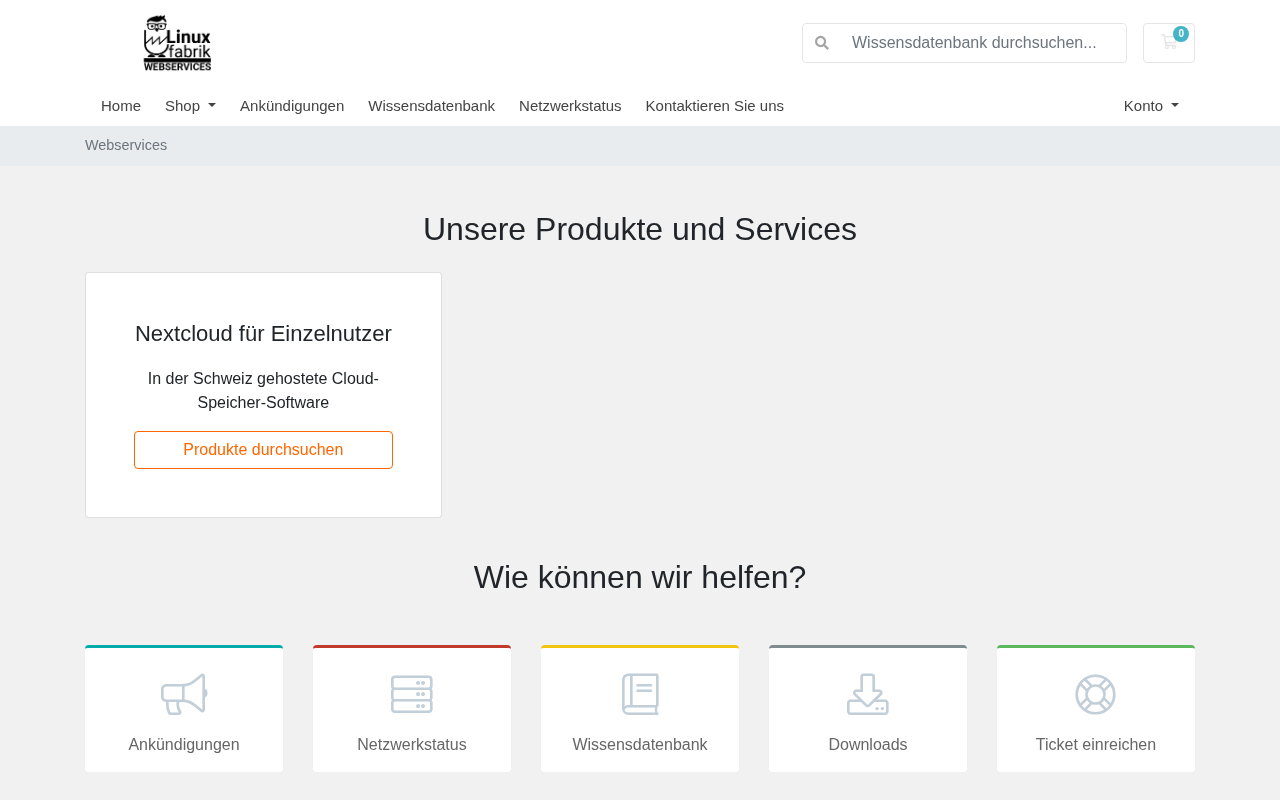Open Ankündigungen in the navigation bar
1280x800 pixels.
(292, 106)
